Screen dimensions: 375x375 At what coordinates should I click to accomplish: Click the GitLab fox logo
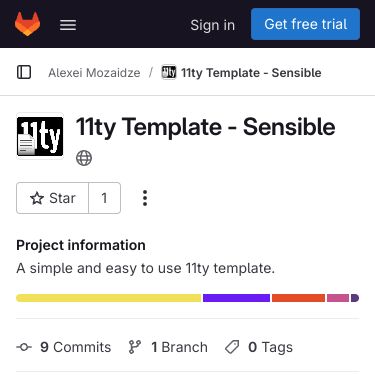pyautogui.click(x=27, y=24)
